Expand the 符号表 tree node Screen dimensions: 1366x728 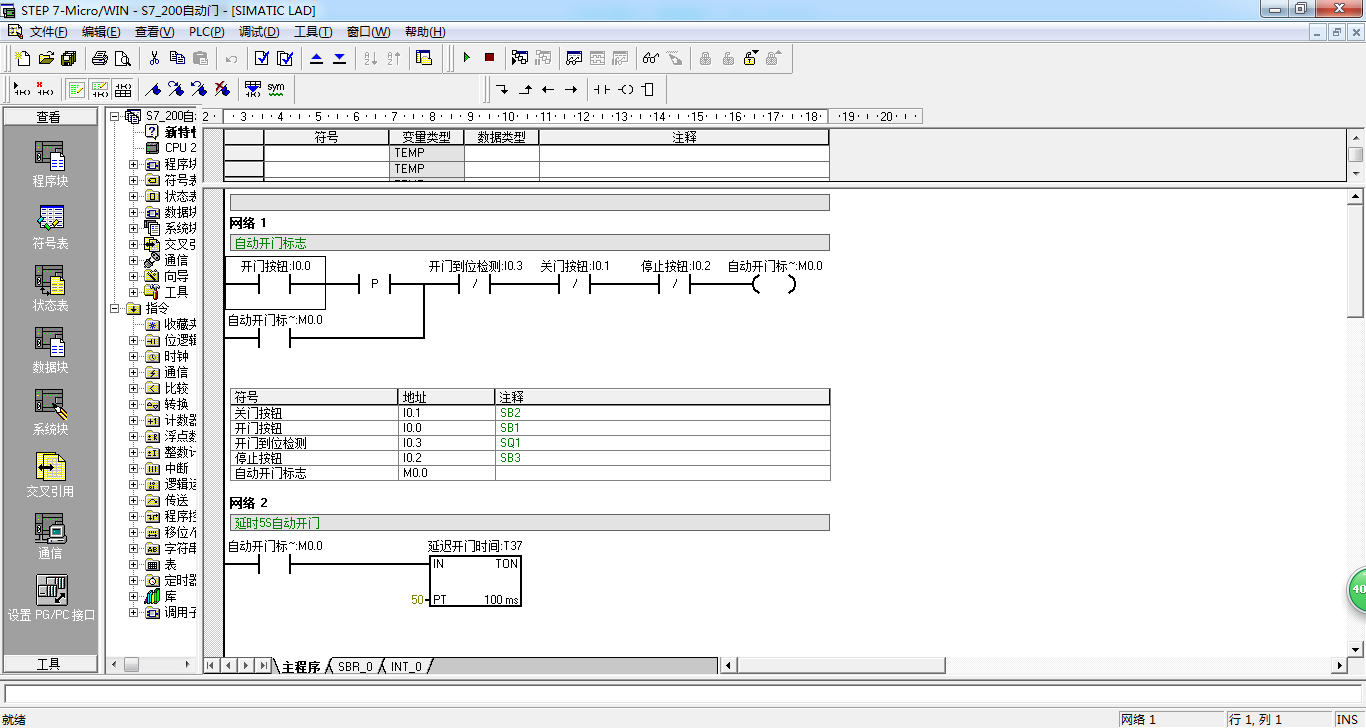coord(134,180)
